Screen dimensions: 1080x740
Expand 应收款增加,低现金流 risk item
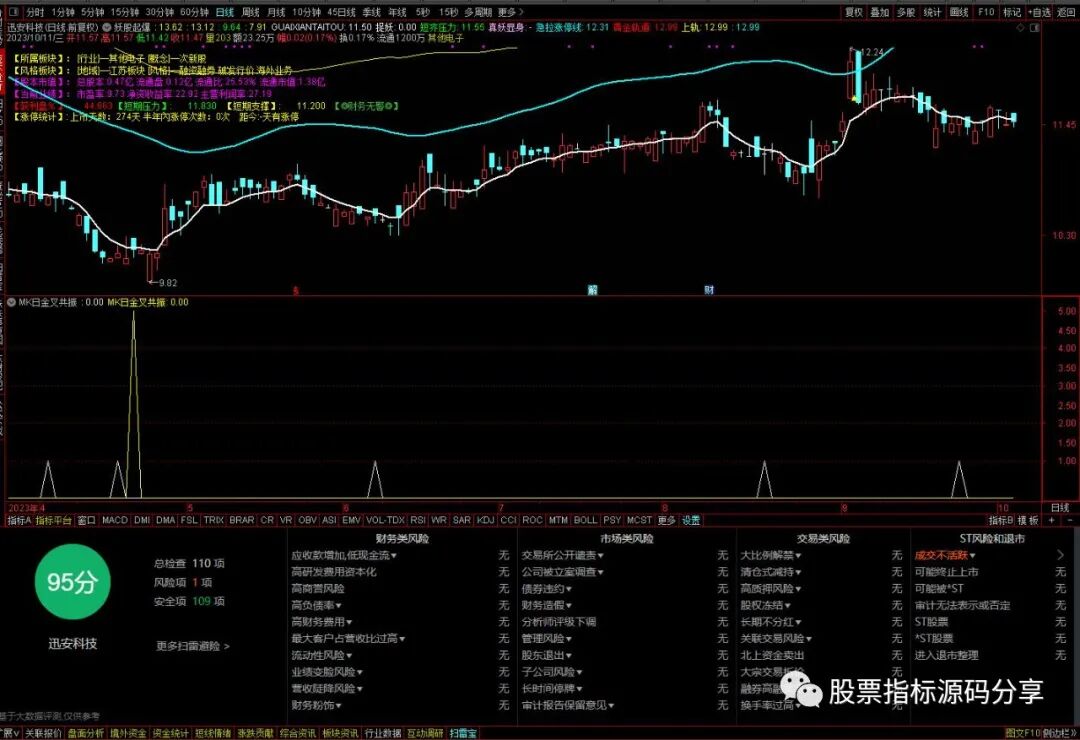(x=344, y=555)
